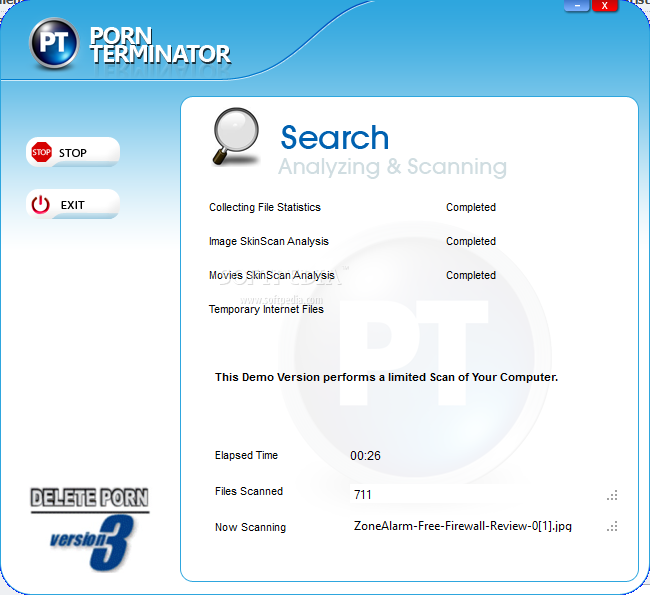Click the grip dots beside Files Scanned
Viewport: 650px width, 595px height.
[x=612, y=495]
